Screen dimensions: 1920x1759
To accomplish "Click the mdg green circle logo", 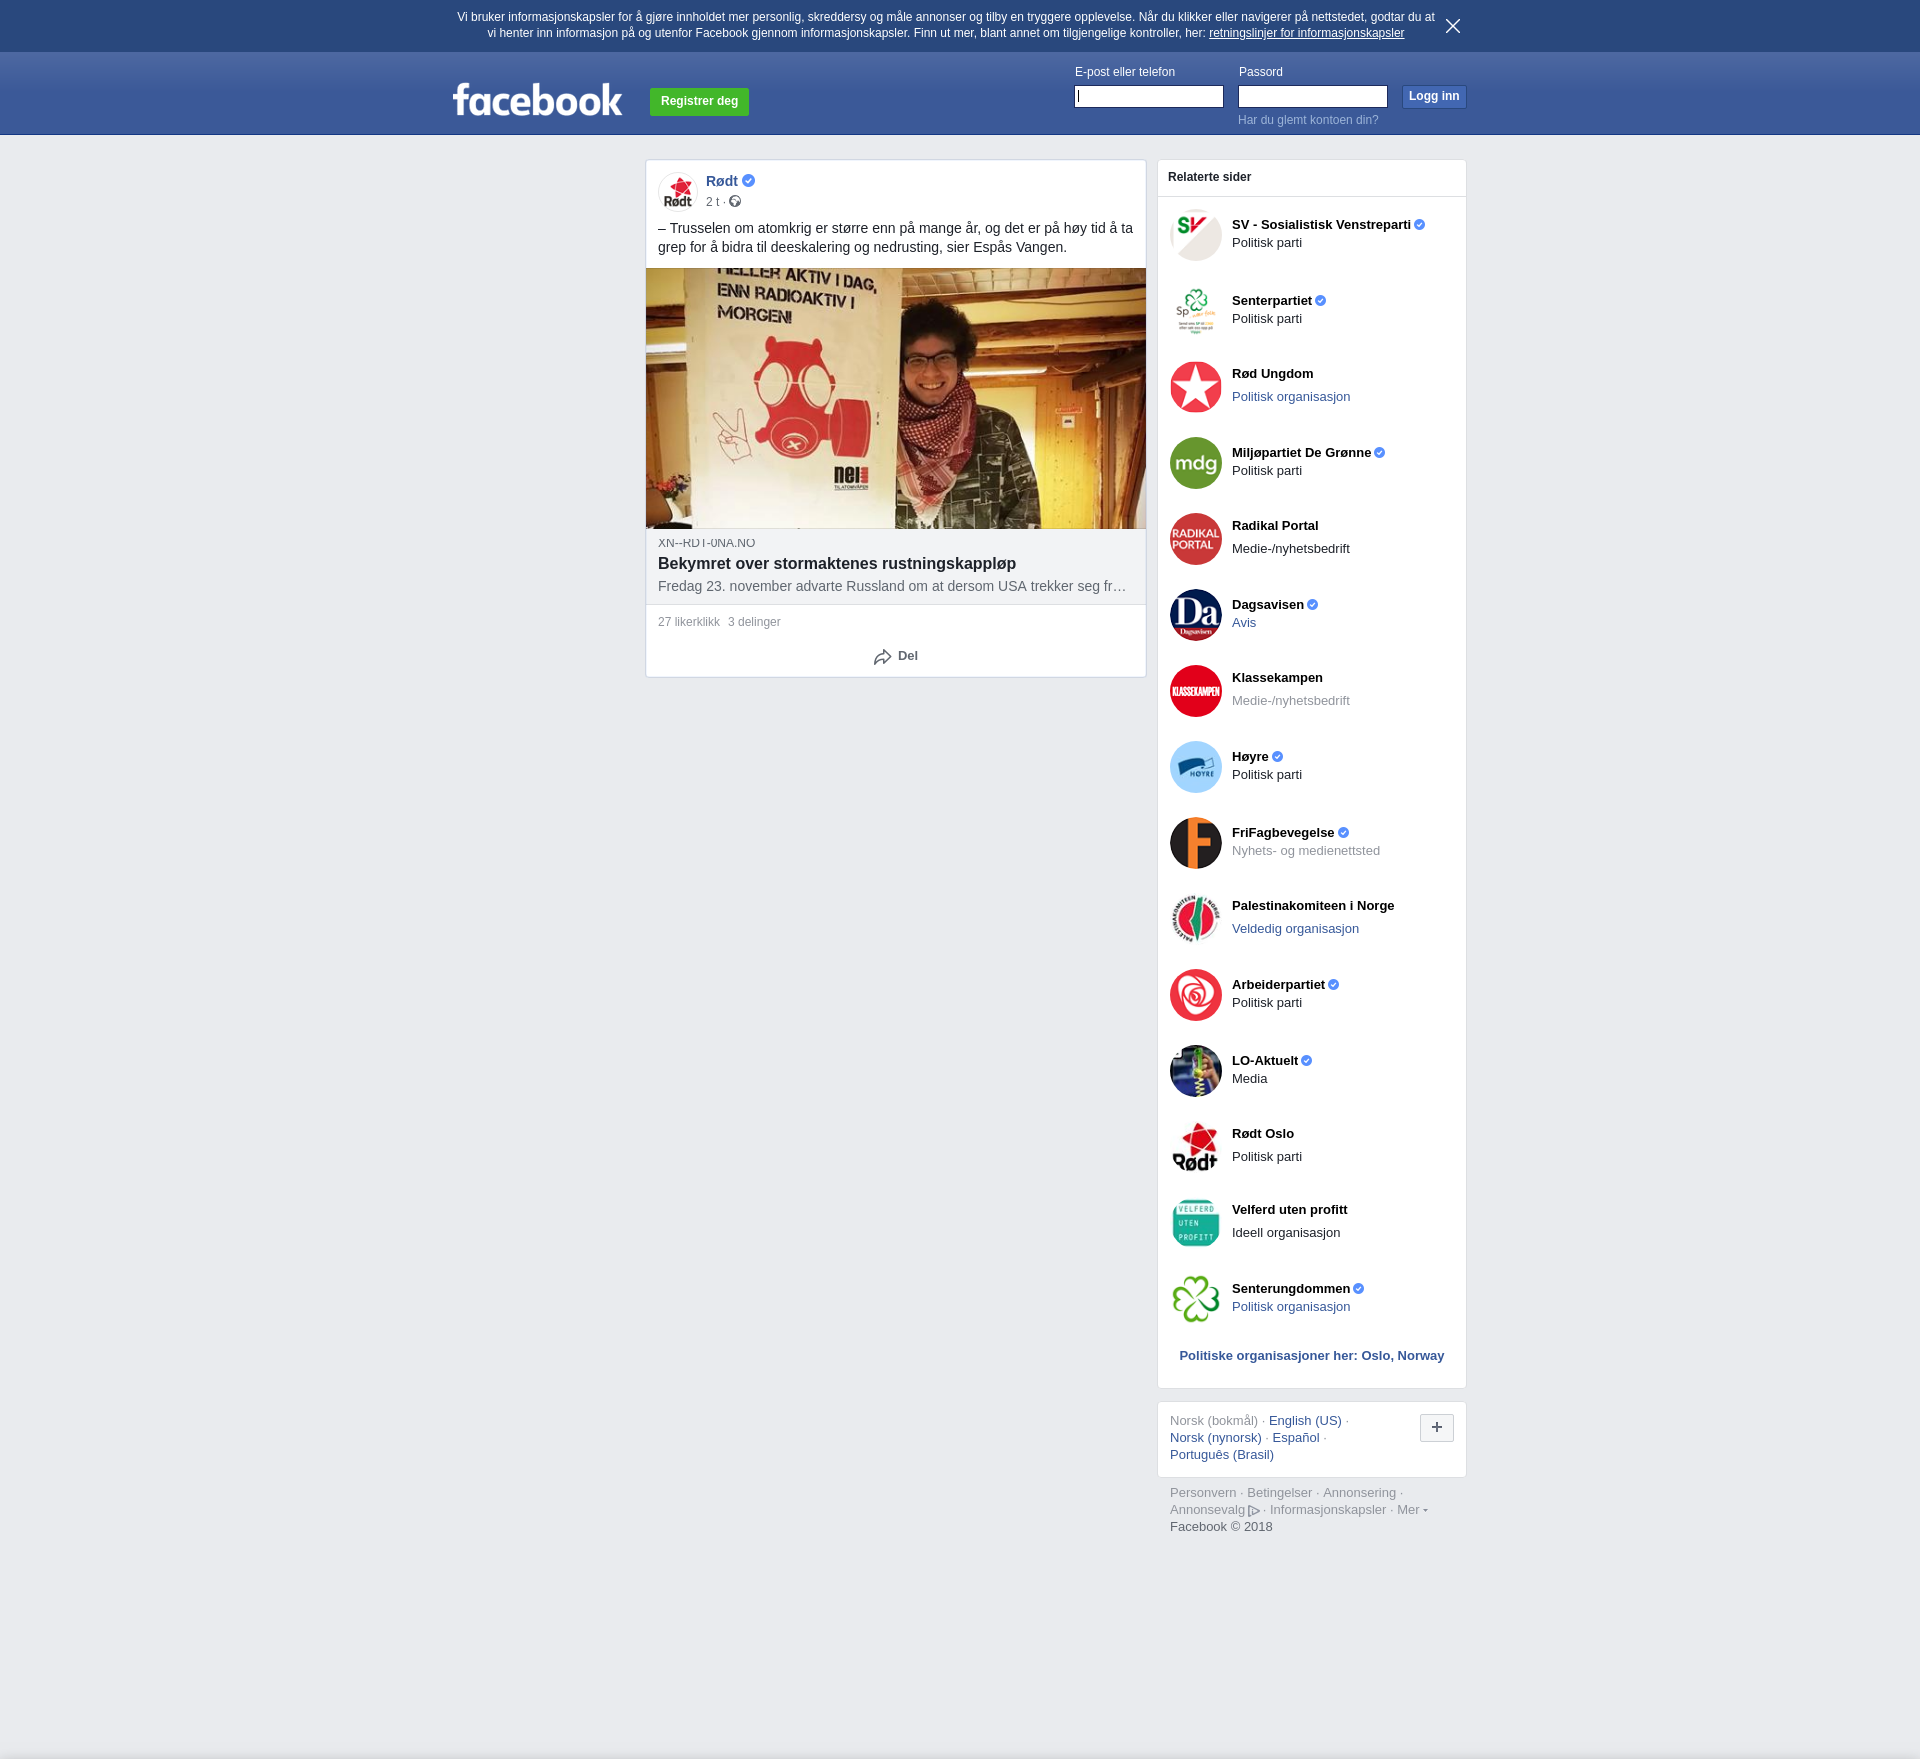I will [1196, 463].
